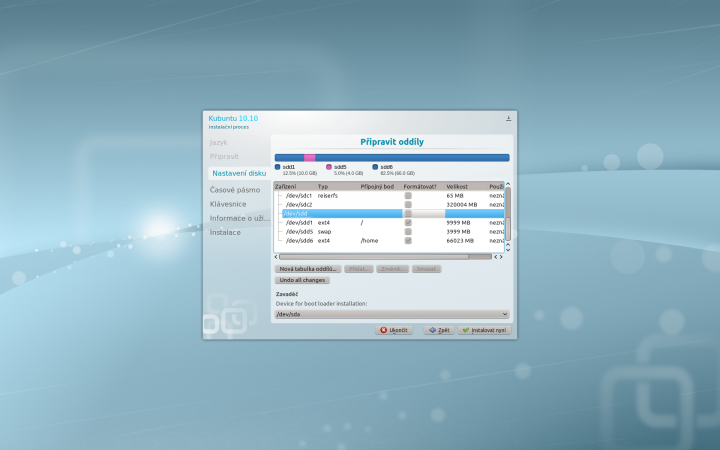Sort by the Typ column header
The image size is (720, 450).
(x=338, y=186)
